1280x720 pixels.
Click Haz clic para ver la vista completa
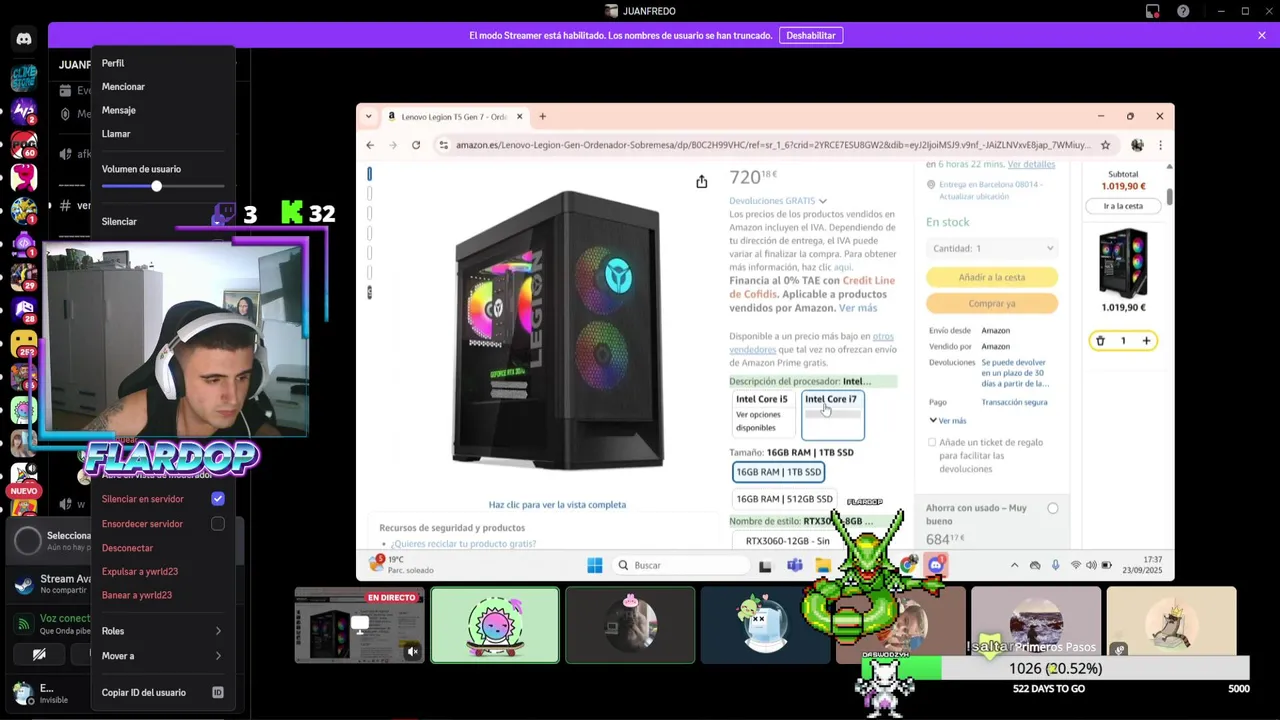point(557,505)
